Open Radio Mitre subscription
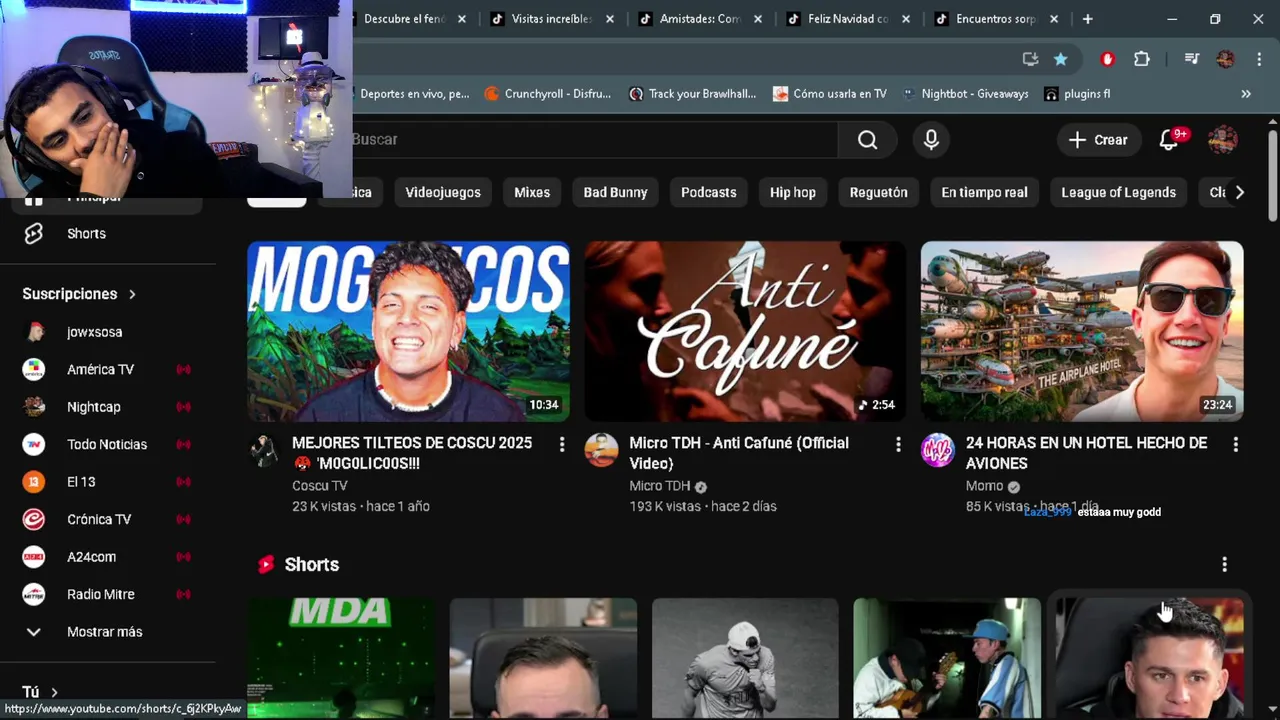The image size is (1280, 720). pyautogui.click(x=108, y=594)
